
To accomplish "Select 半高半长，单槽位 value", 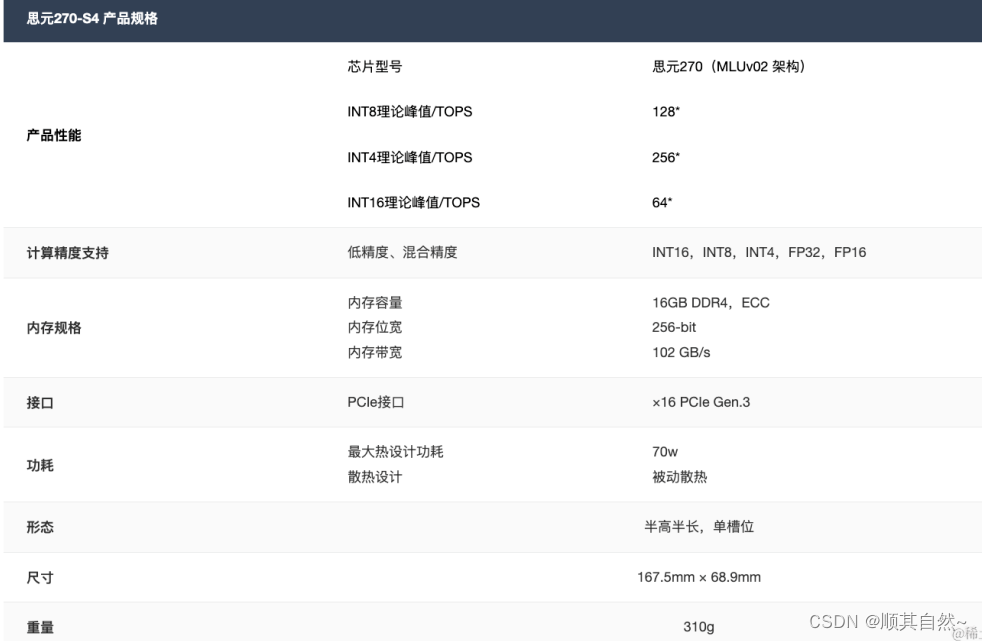I will [699, 526].
